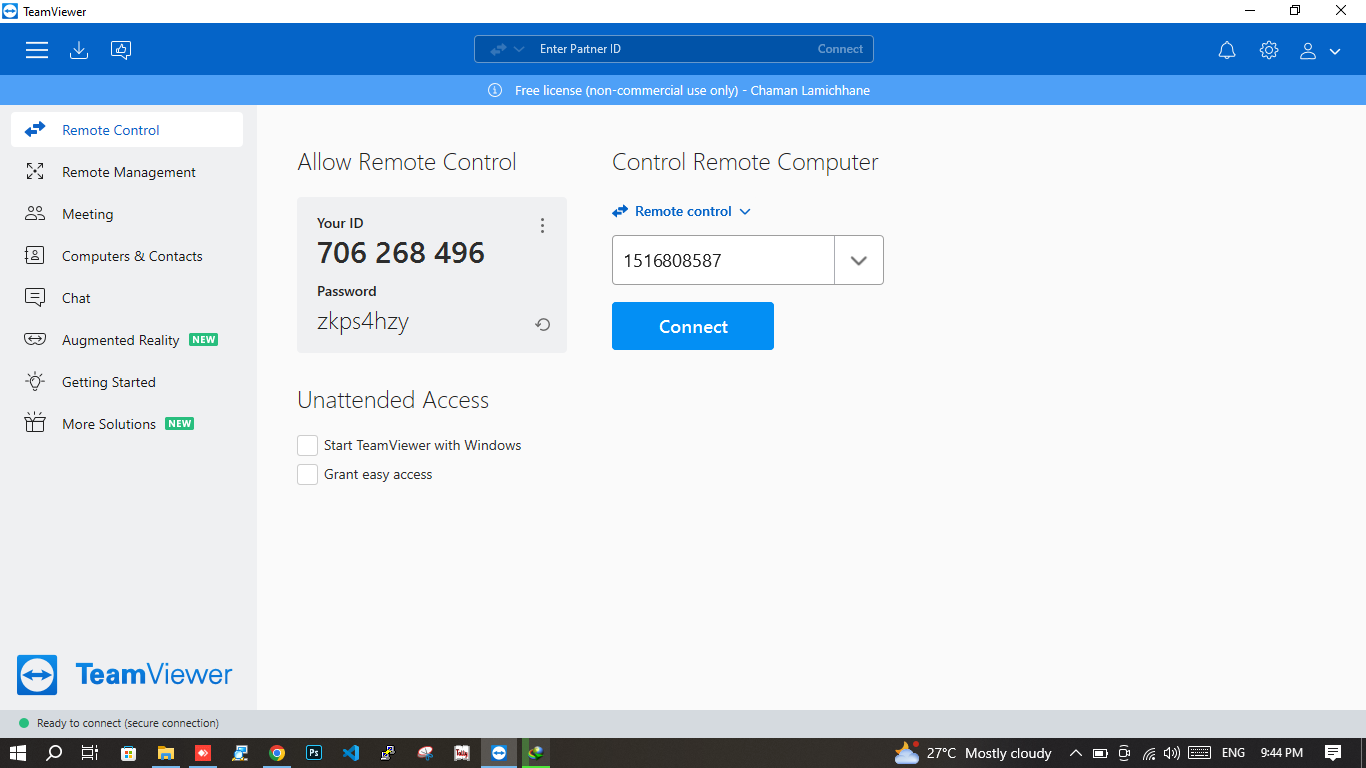
Task: Open Task View on the taskbar
Action: [x=90, y=753]
